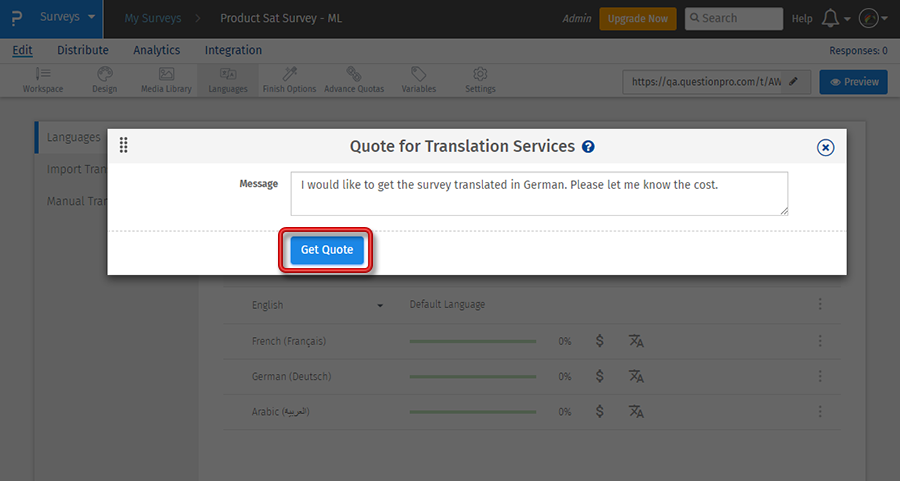
Task: Switch to the Analytics tab
Action: (156, 50)
